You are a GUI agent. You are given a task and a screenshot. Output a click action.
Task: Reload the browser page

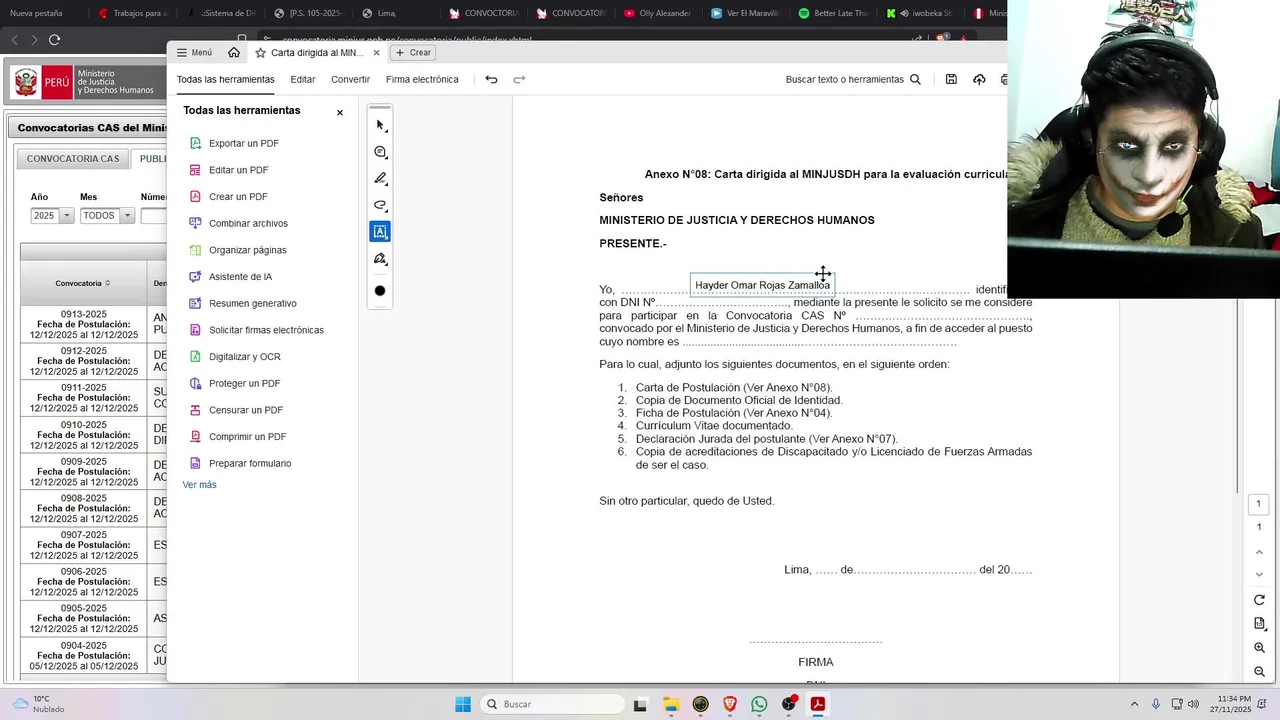click(54, 40)
